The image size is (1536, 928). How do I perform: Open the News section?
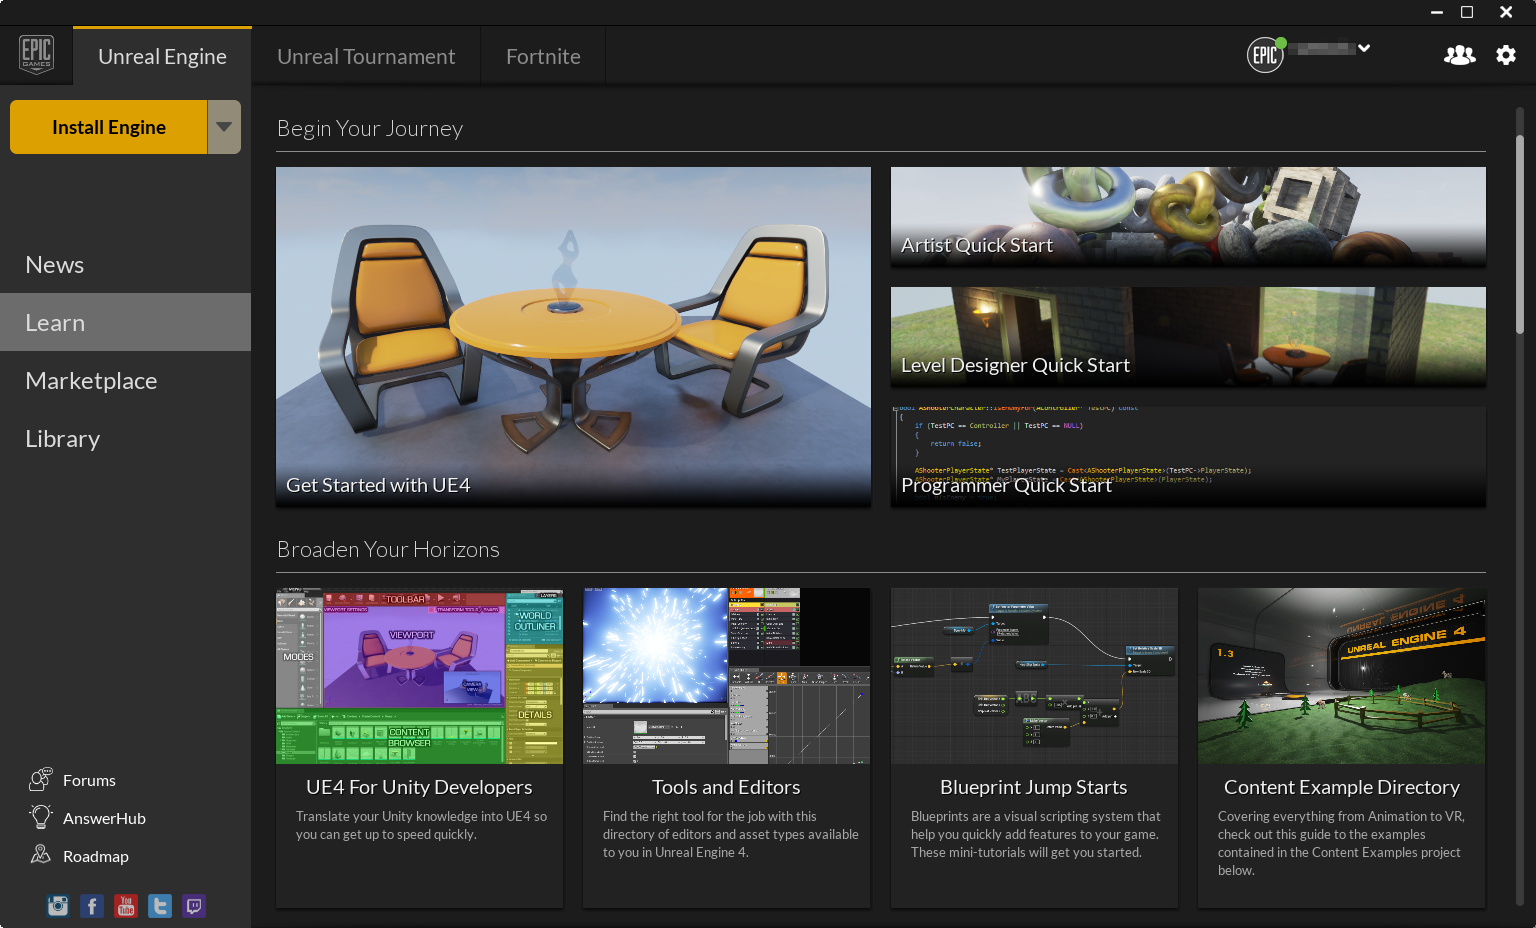pos(125,265)
